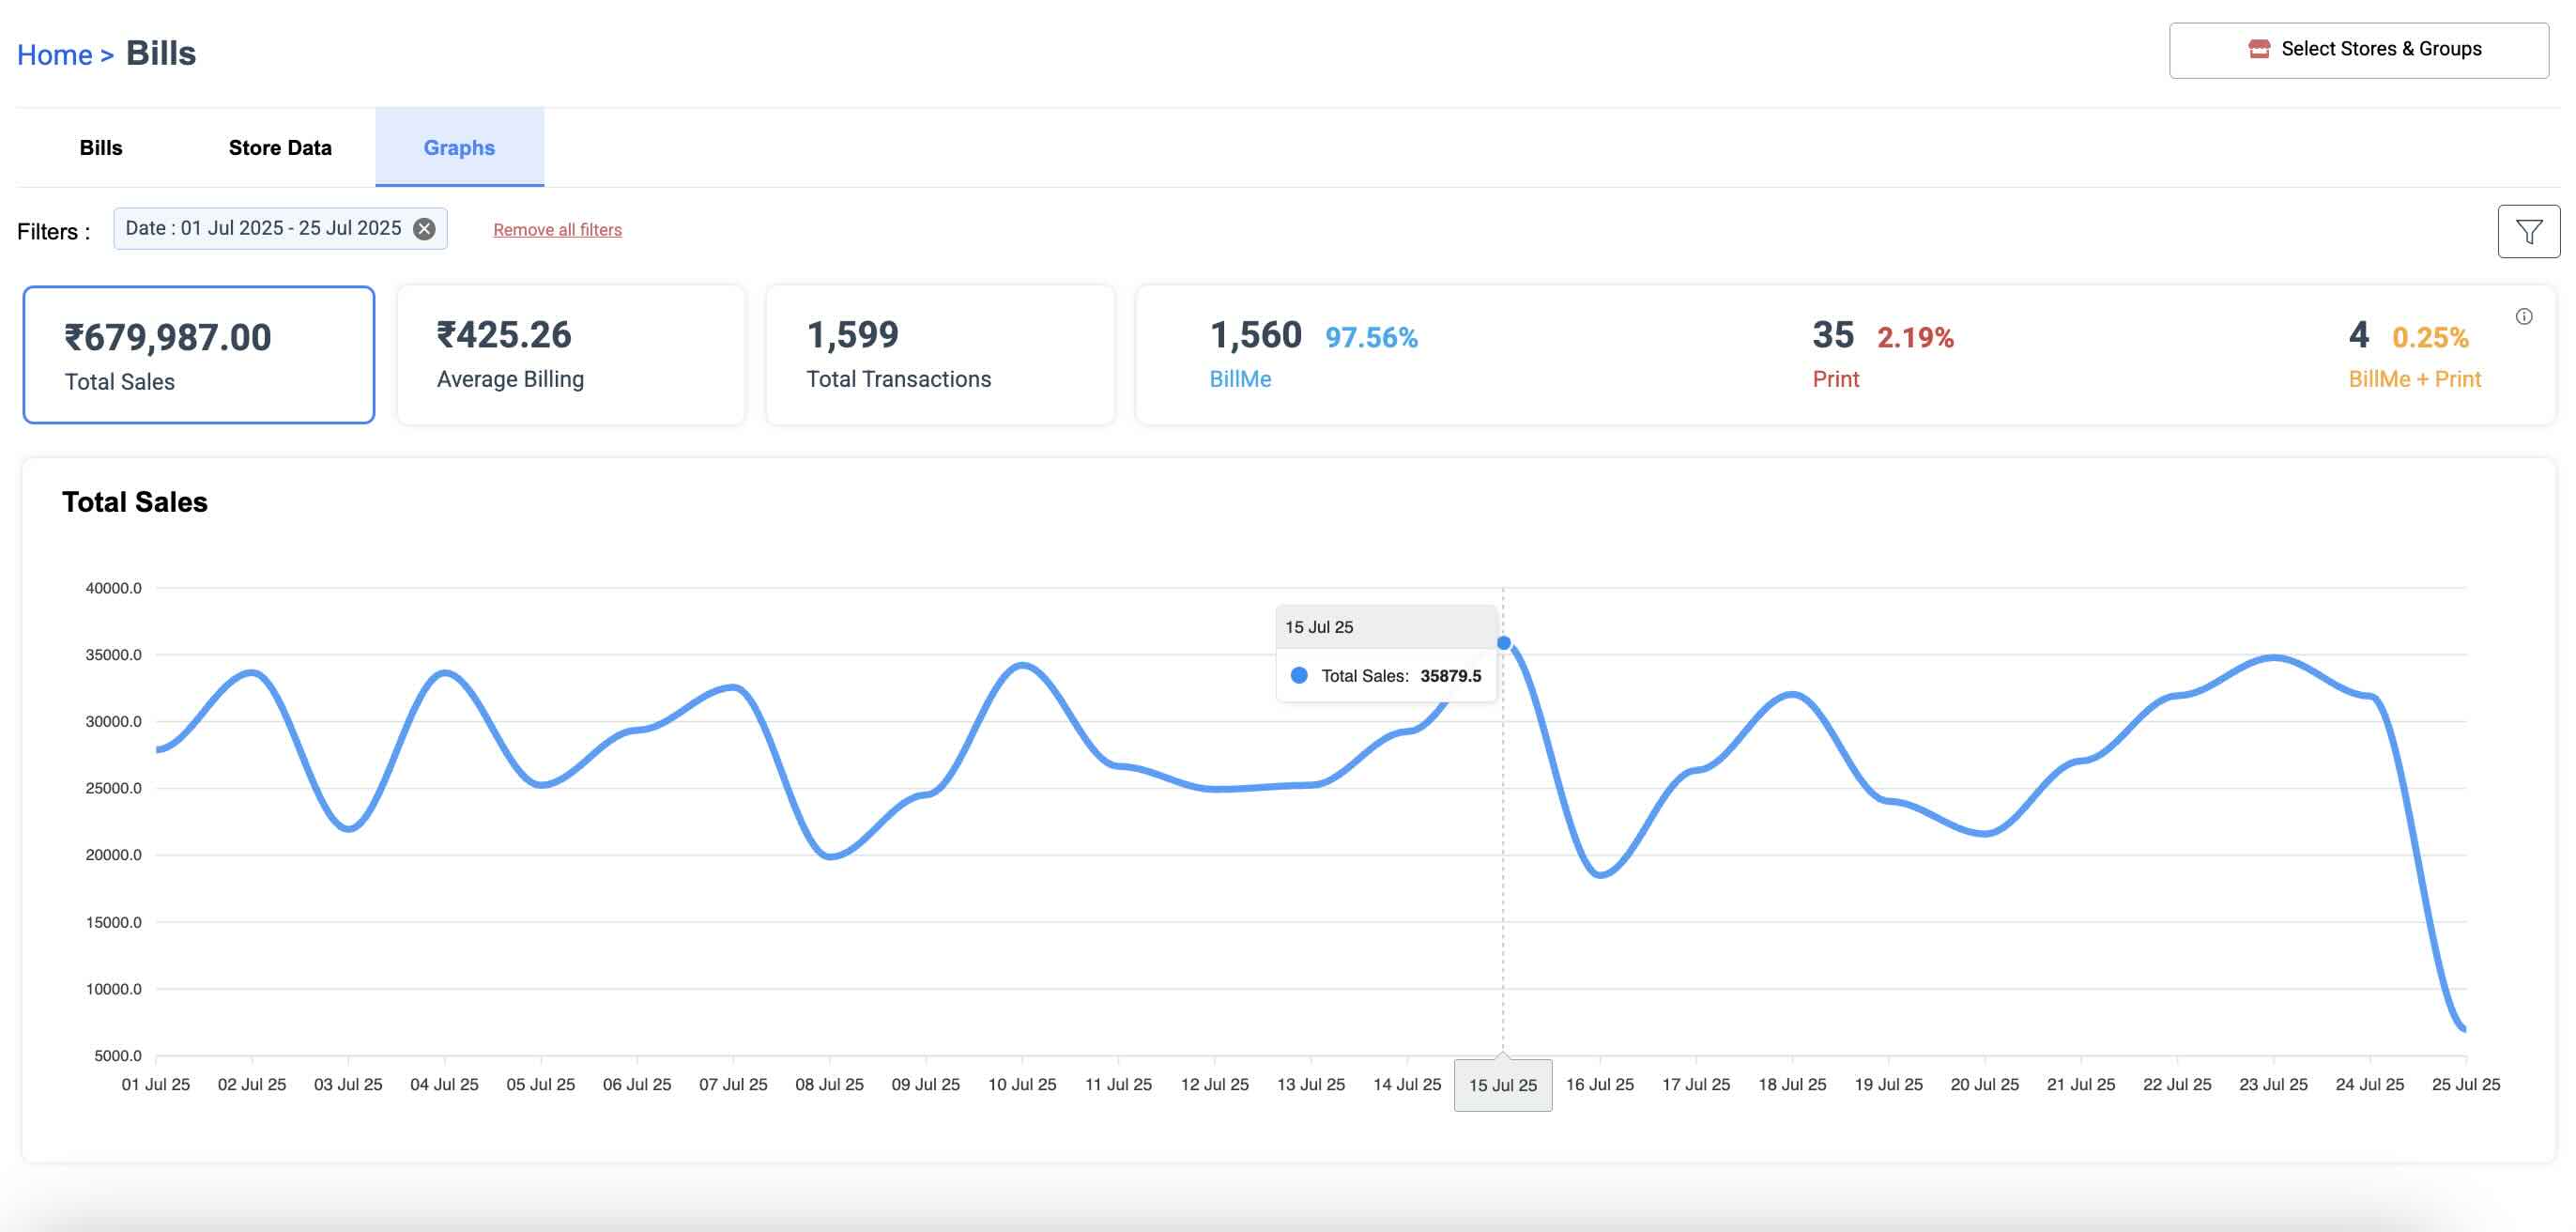
Task: Click the Date filter chip text
Action: pyautogui.click(x=263, y=229)
